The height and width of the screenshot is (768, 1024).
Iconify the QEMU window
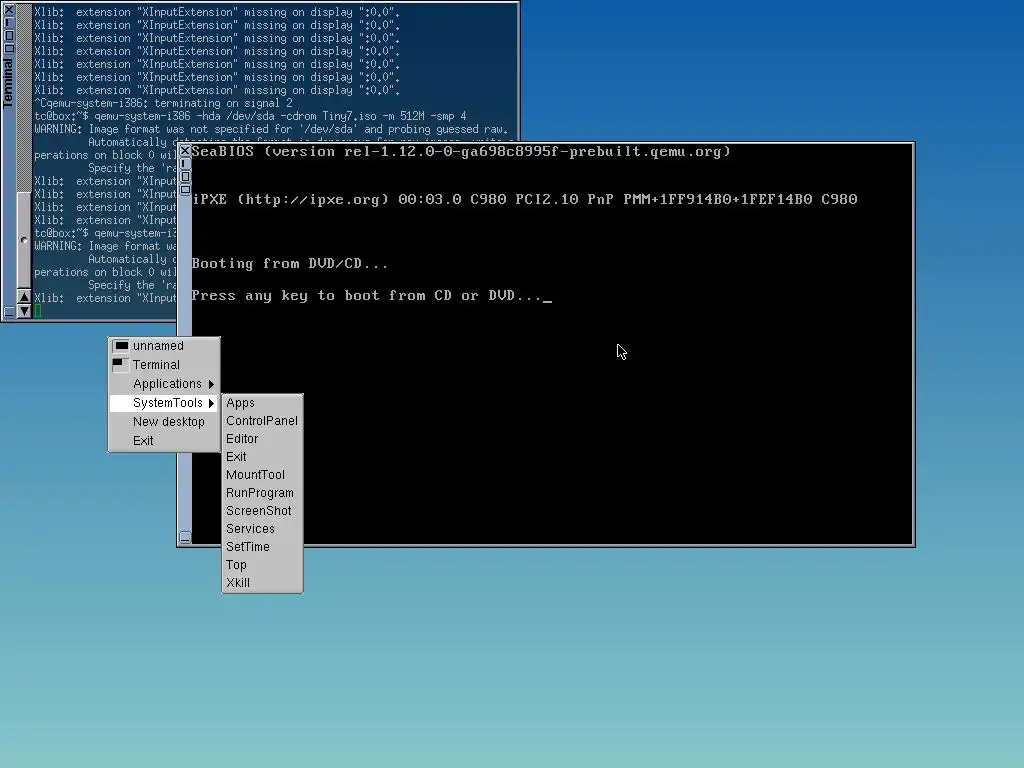[x=185, y=164]
